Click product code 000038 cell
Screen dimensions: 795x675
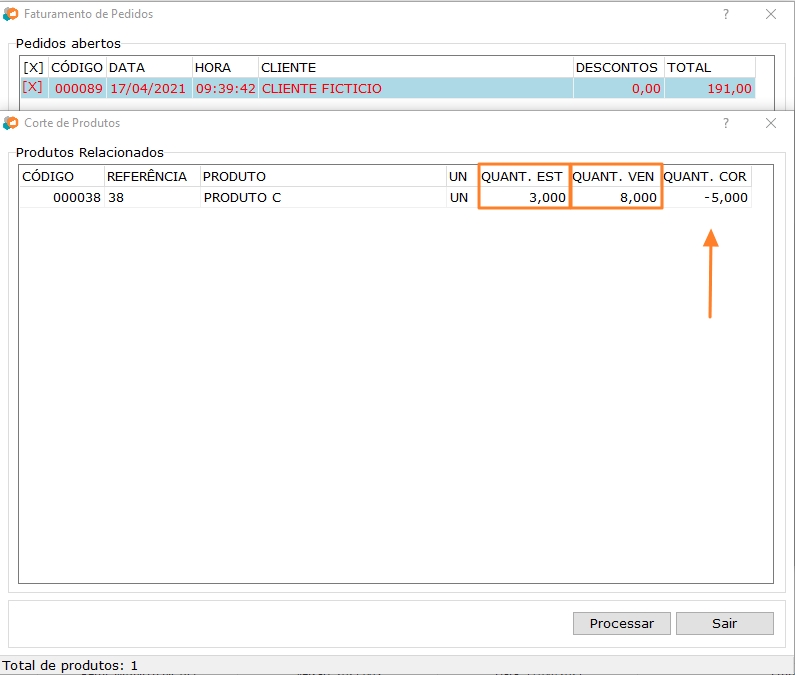pos(76,198)
